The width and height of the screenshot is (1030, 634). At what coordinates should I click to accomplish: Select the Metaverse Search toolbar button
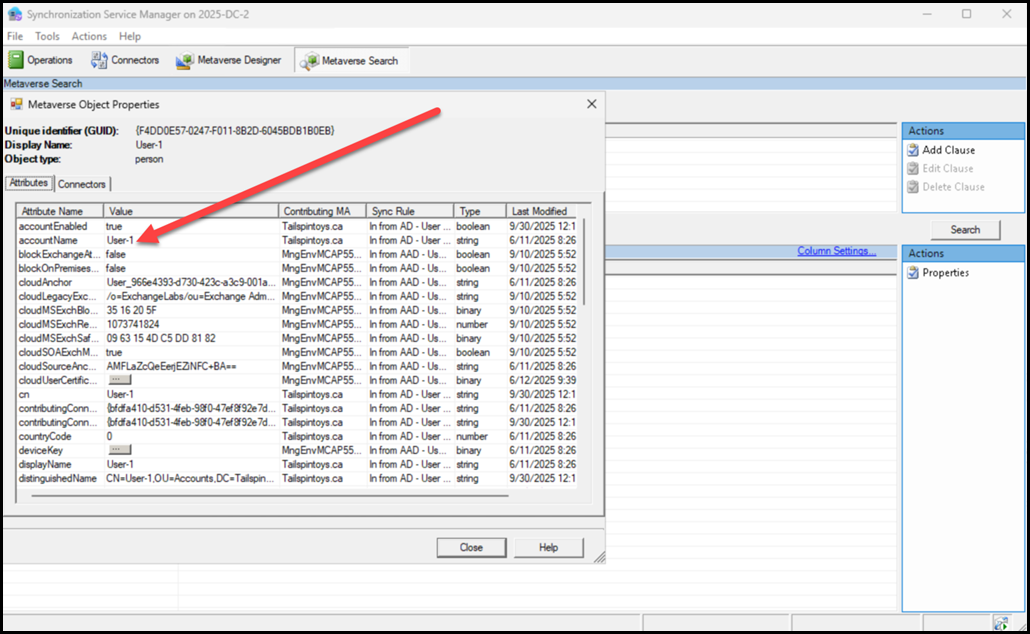click(x=351, y=61)
